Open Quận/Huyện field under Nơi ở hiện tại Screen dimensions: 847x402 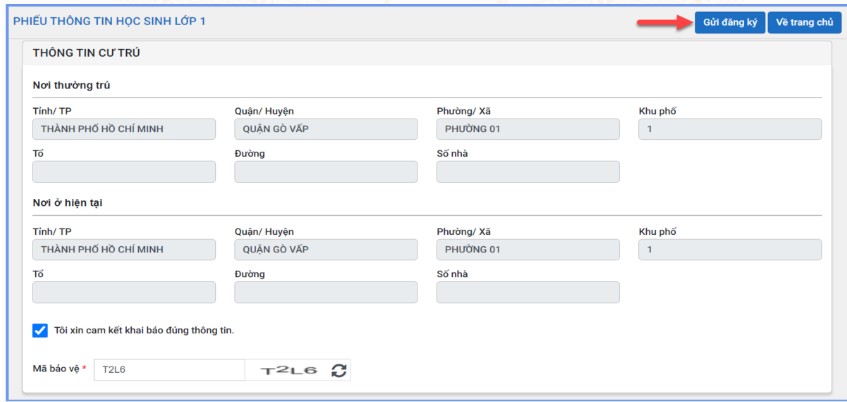coord(326,249)
